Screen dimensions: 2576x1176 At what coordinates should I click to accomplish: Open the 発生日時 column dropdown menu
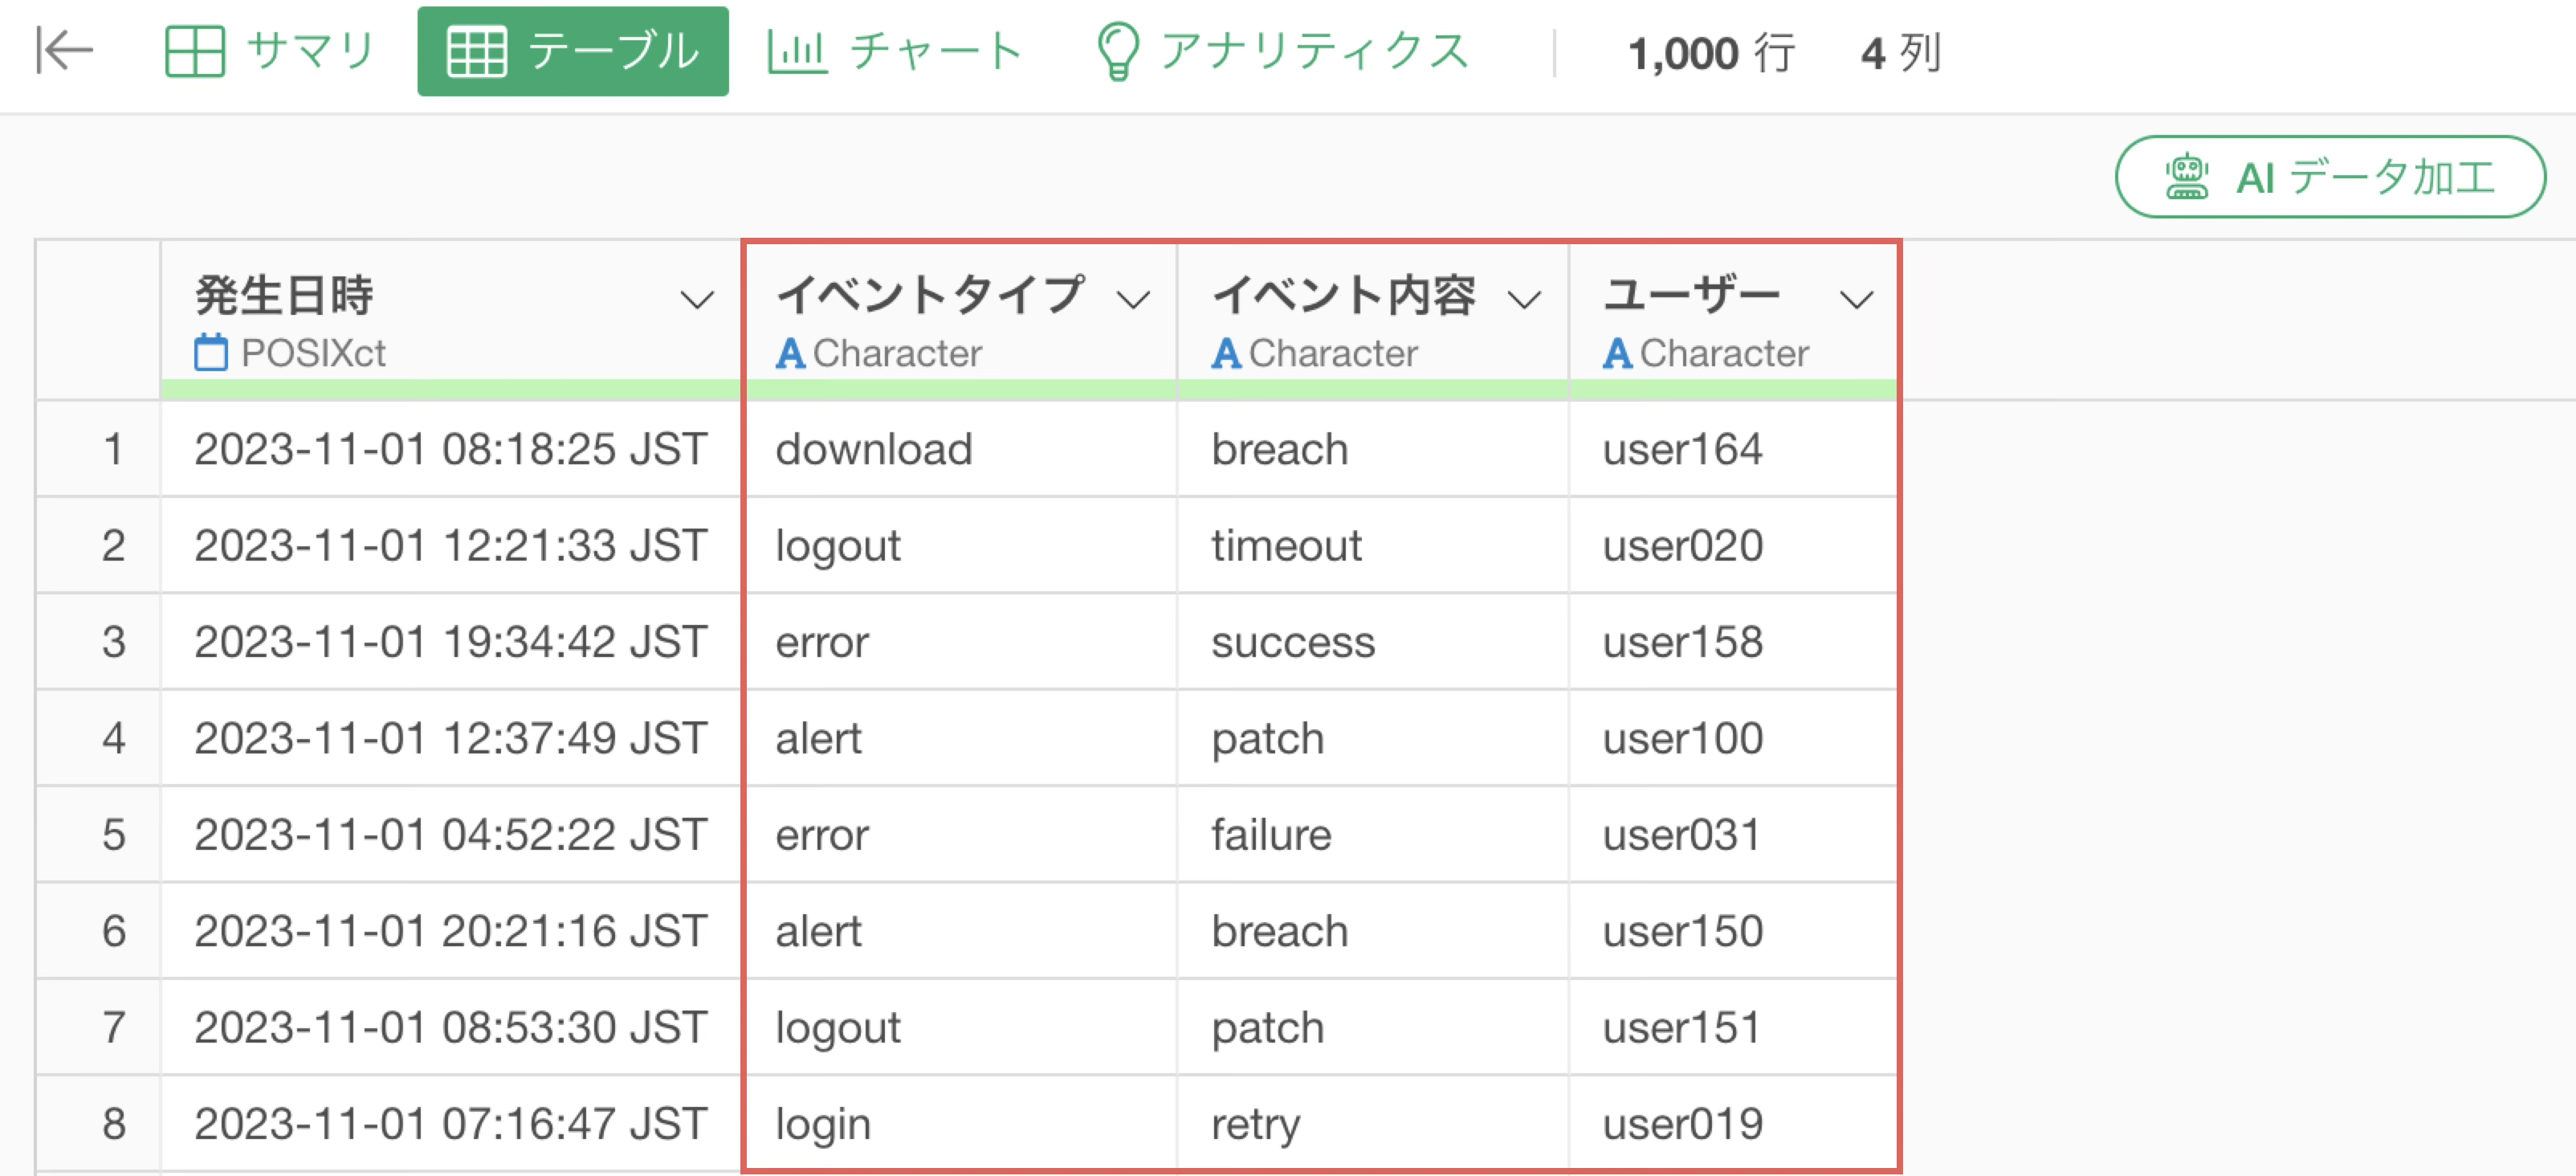696,299
